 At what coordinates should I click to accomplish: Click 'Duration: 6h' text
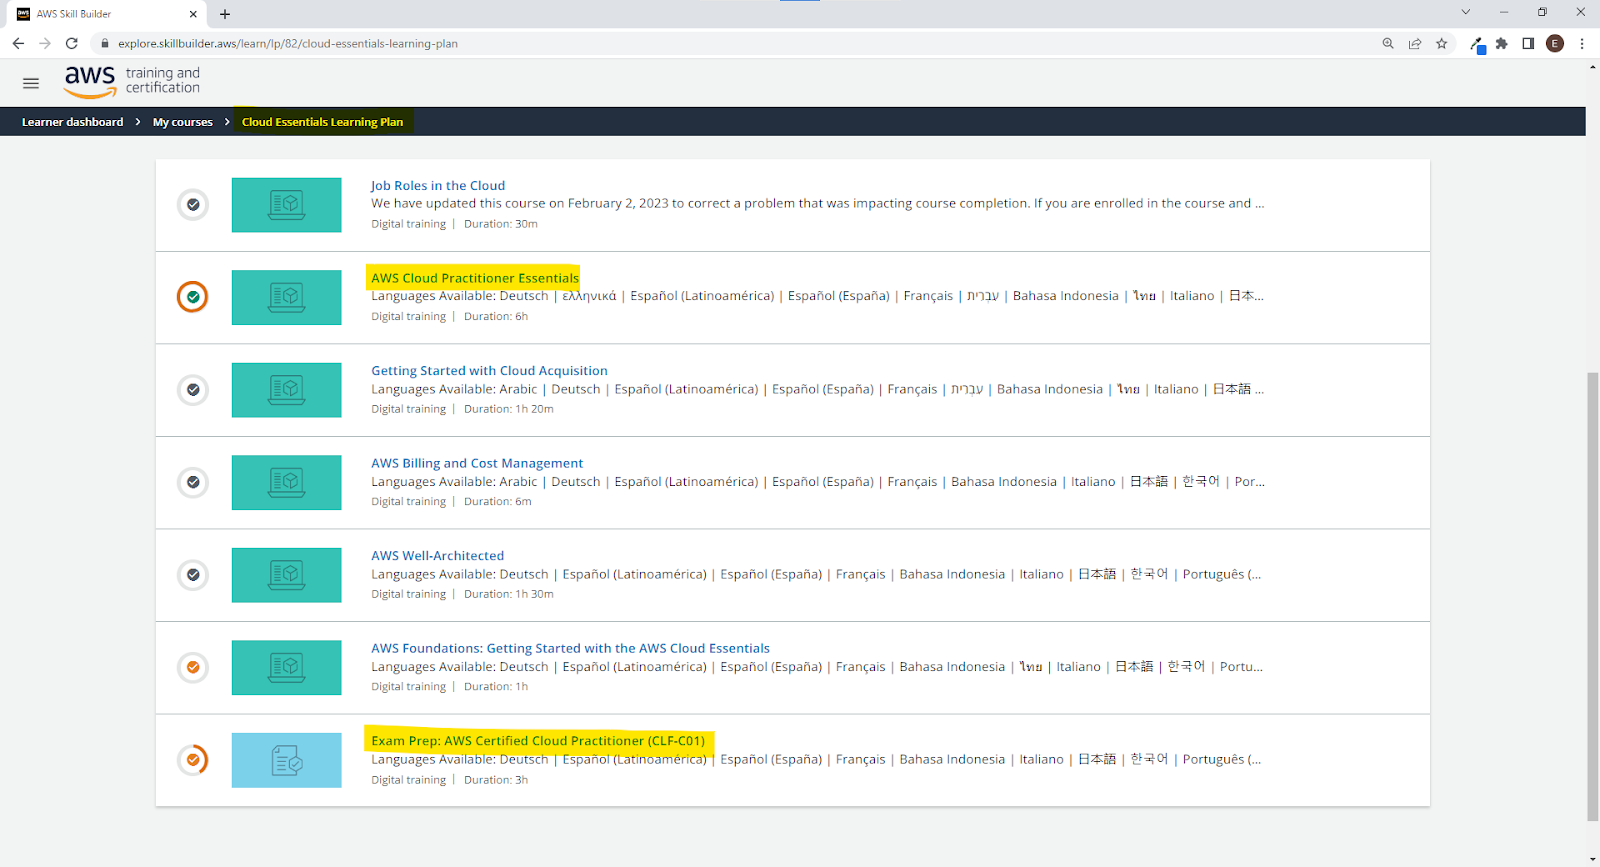496,316
